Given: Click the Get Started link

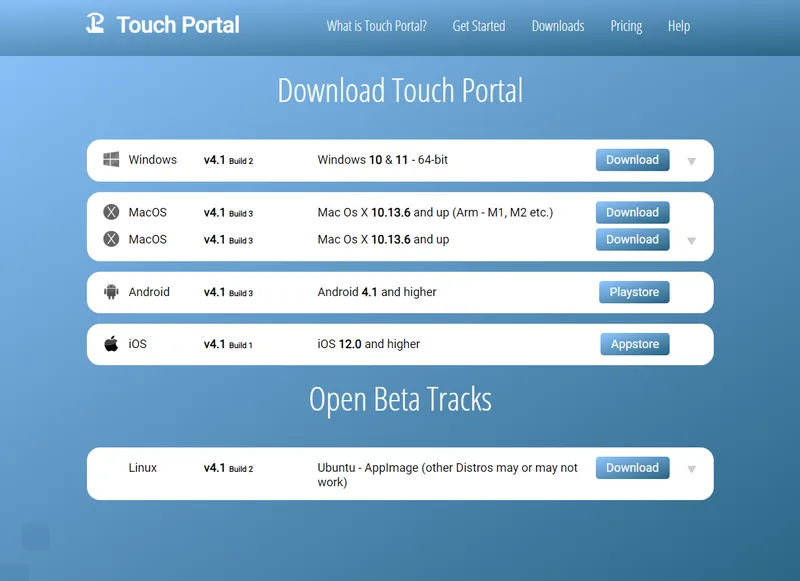Looking at the screenshot, I should (x=479, y=26).
